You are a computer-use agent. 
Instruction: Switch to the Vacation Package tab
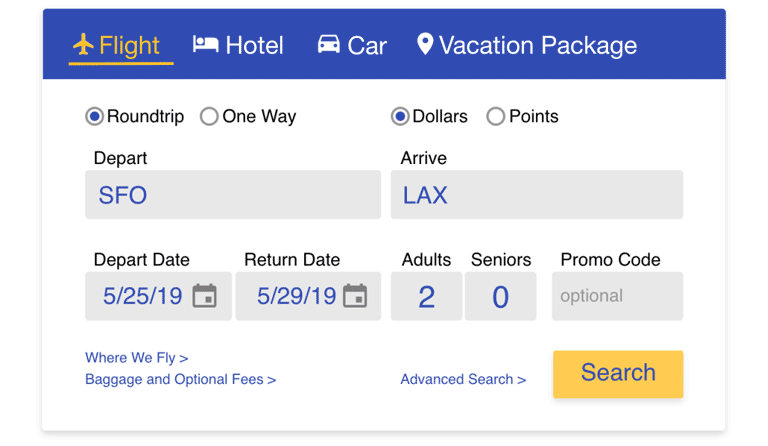[x=527, y=45]
